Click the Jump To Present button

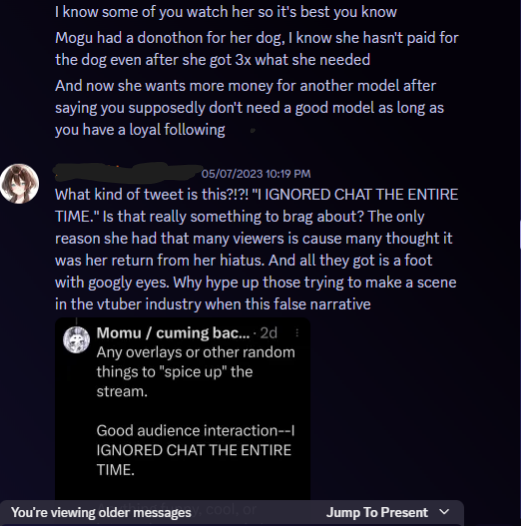(x=377, y=513)
